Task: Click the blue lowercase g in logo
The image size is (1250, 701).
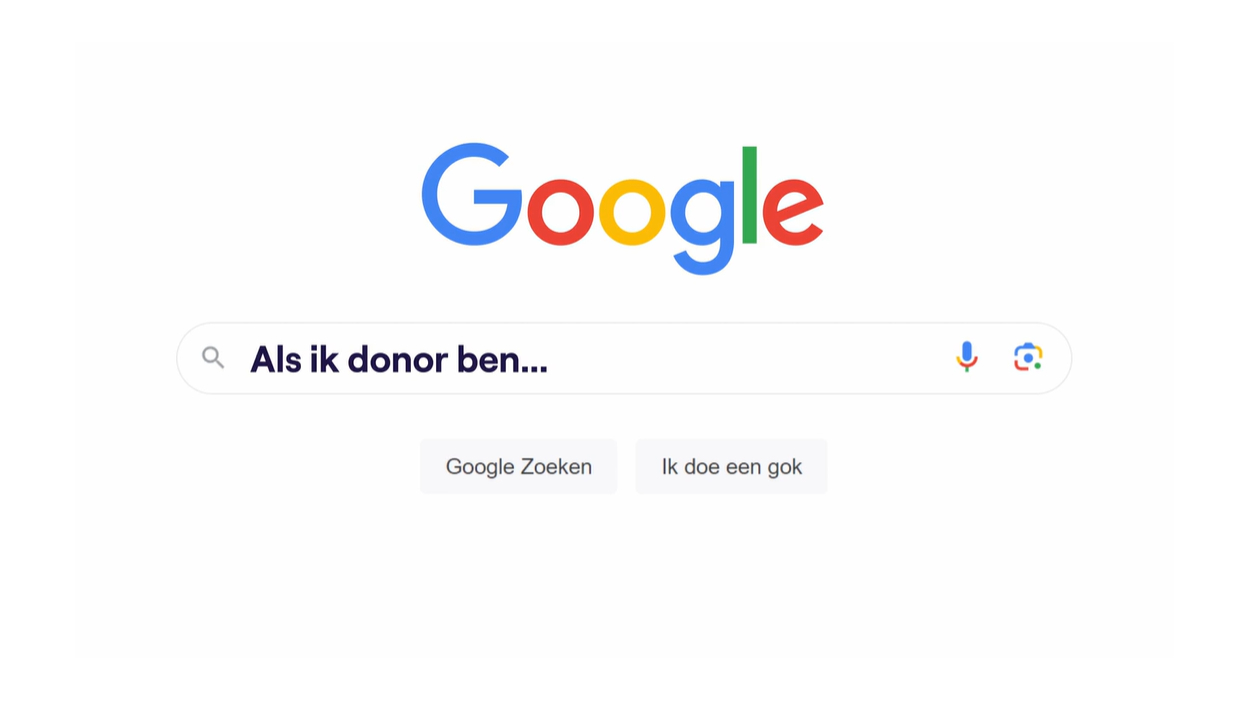Action: [703, 226]
